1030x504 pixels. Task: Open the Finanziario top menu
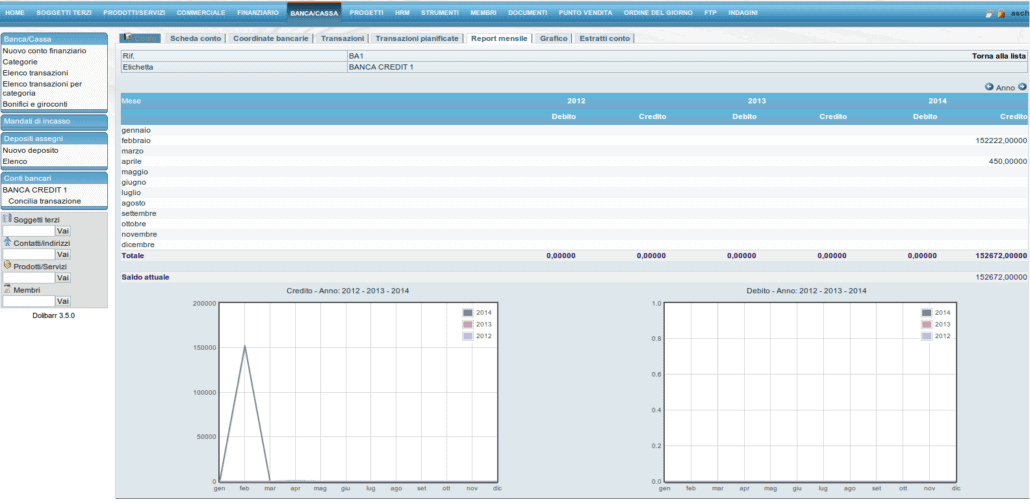point(258,12)
